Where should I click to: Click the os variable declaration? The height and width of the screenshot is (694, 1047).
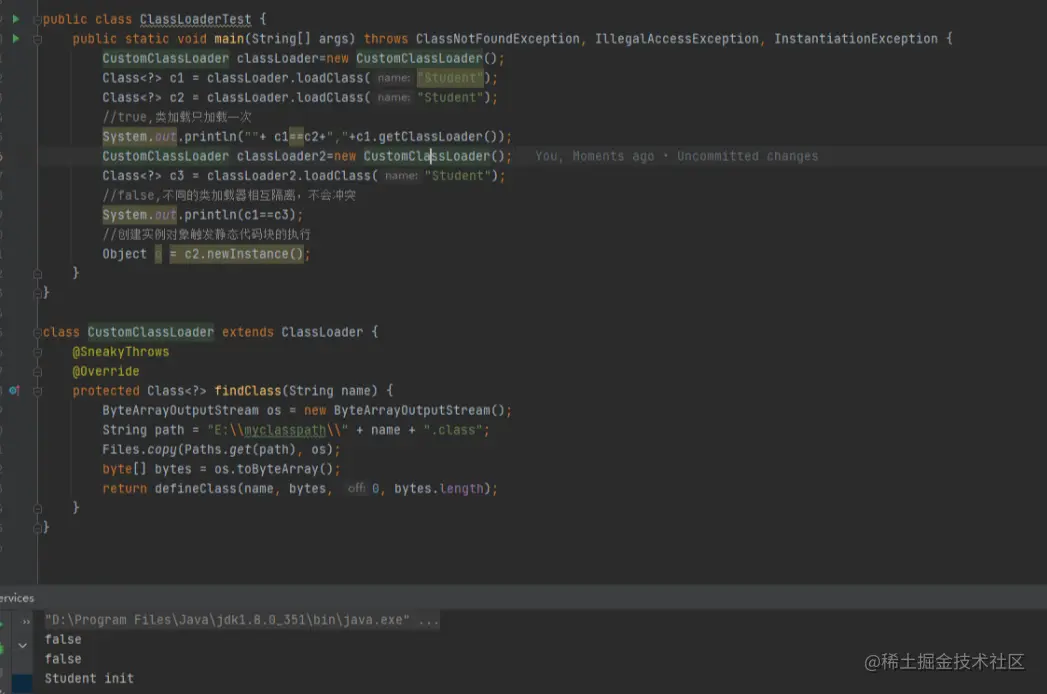(x=274, y=410)
